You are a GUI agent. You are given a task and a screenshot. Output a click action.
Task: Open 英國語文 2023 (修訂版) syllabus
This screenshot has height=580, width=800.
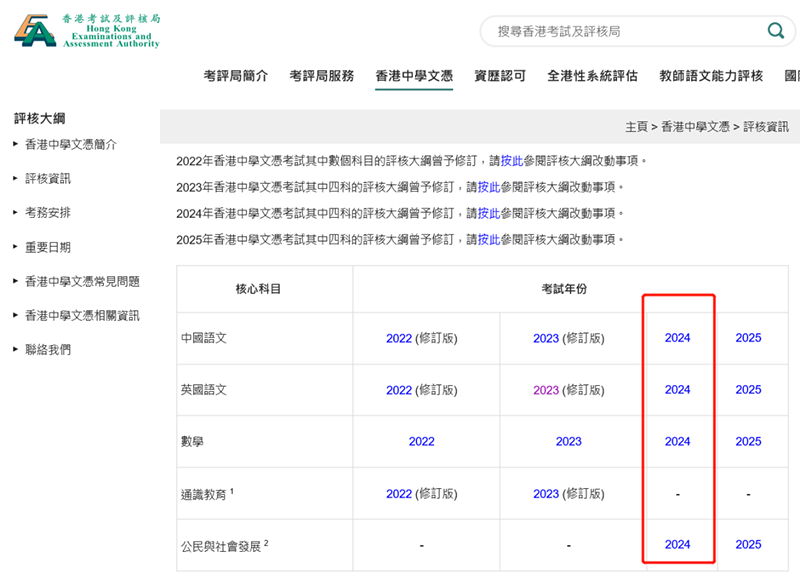546,390
